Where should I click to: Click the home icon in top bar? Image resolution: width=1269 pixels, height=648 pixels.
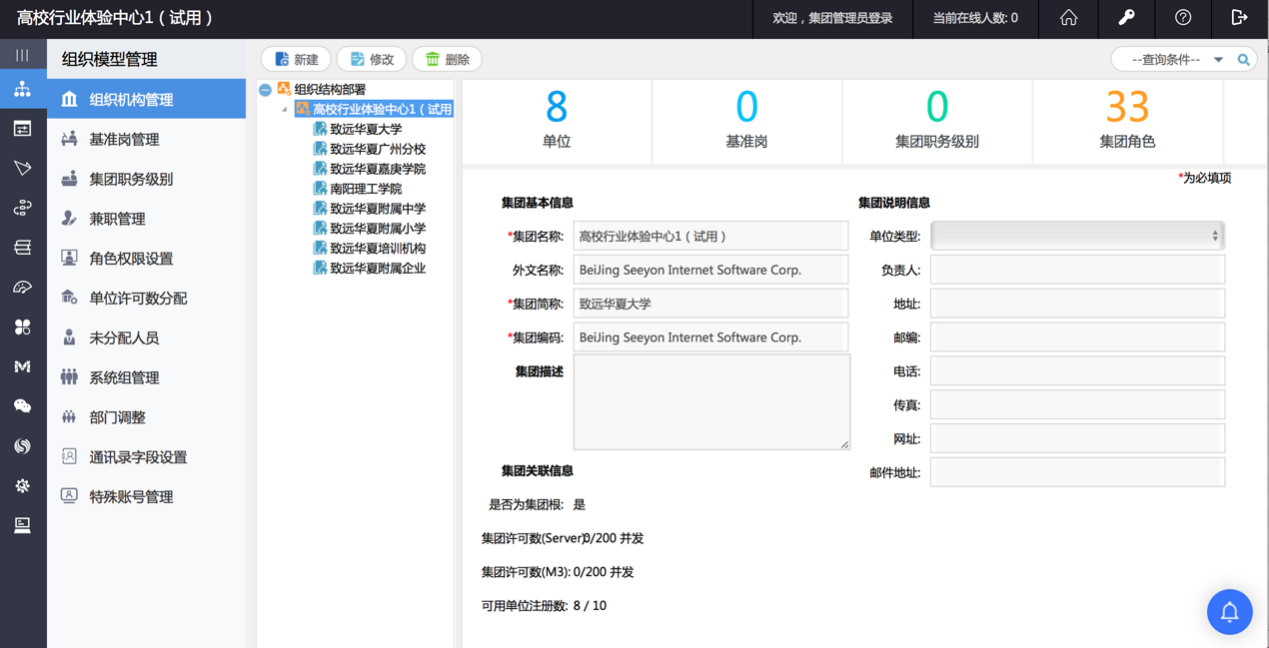click(1068, 18)
